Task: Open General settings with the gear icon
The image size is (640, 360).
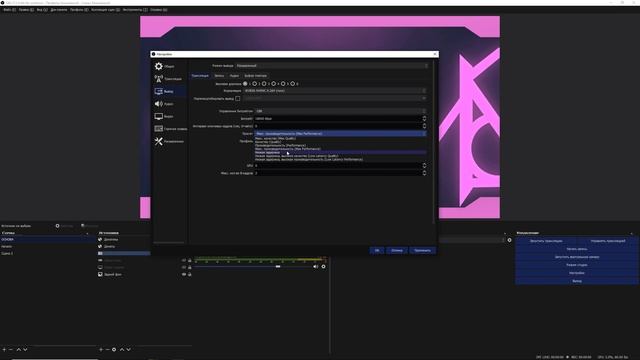Action: tap(159, 66)
